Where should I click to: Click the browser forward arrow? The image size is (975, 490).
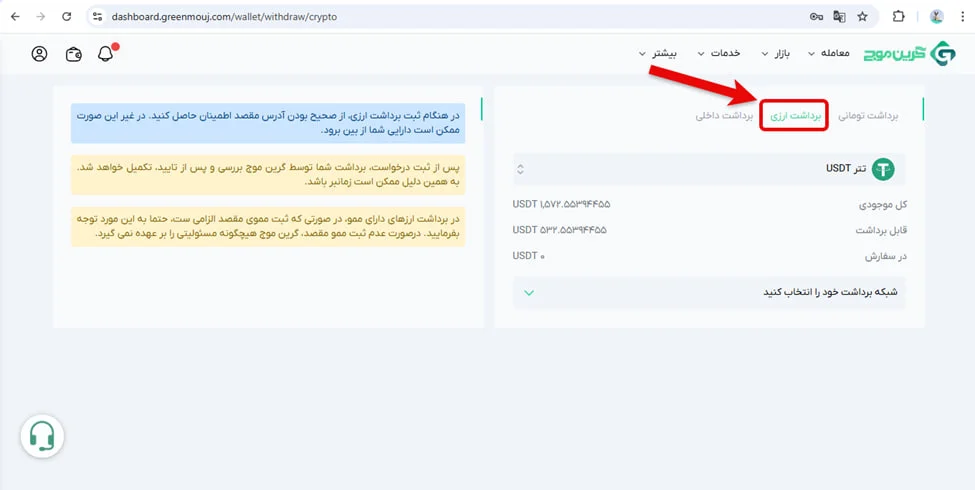(41, 17)
